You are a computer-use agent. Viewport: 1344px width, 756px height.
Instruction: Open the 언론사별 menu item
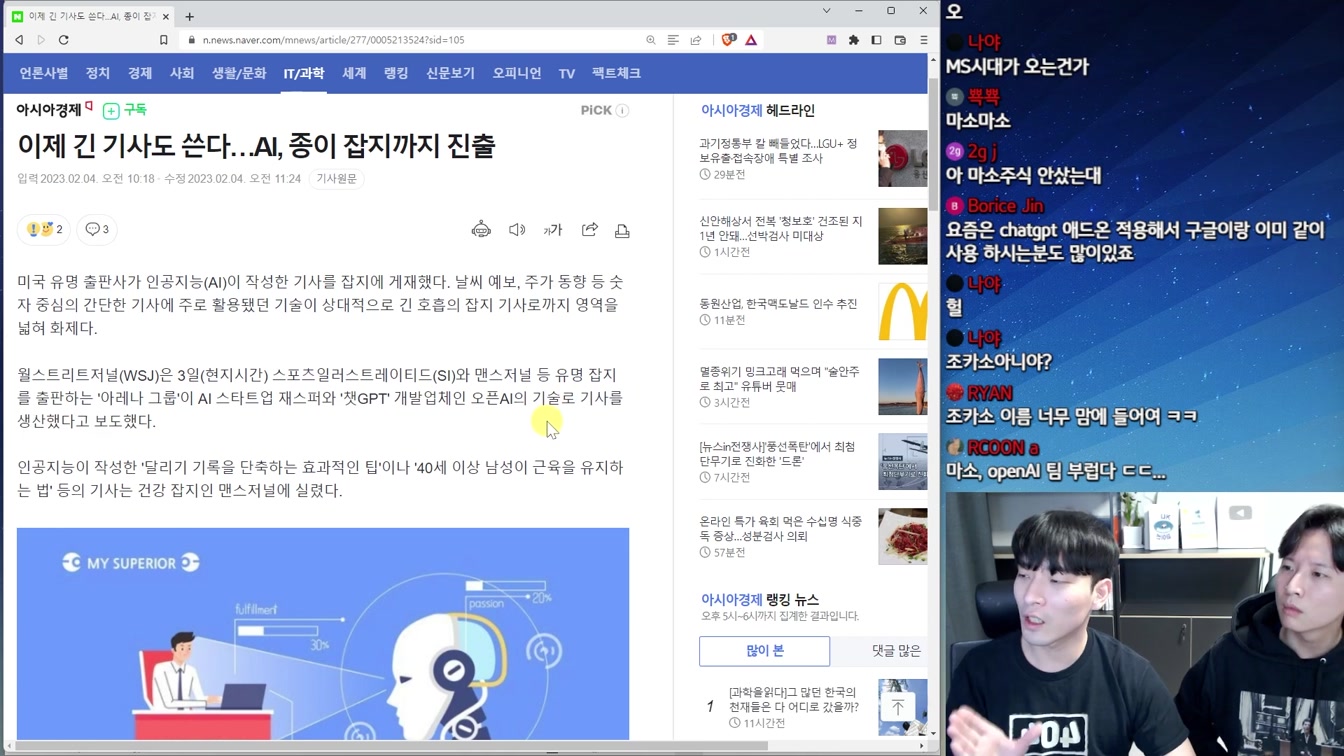tap(44, 73)
